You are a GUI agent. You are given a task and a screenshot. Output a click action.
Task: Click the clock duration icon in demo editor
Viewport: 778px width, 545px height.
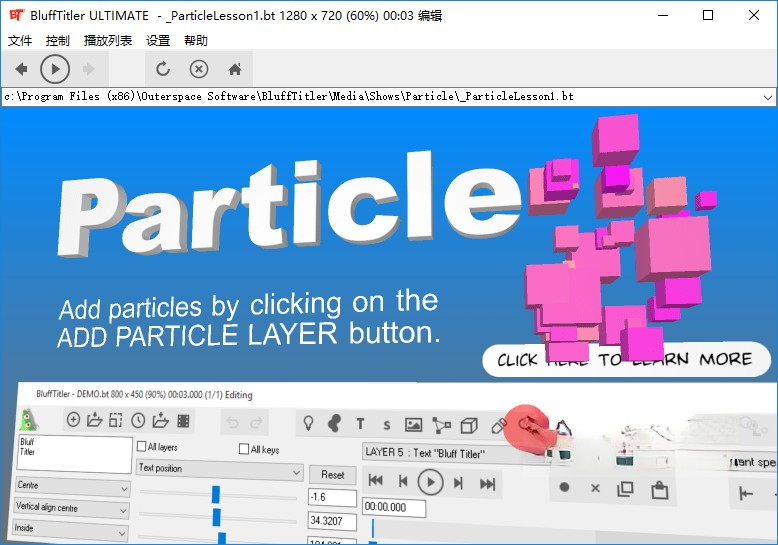point(138,421)
